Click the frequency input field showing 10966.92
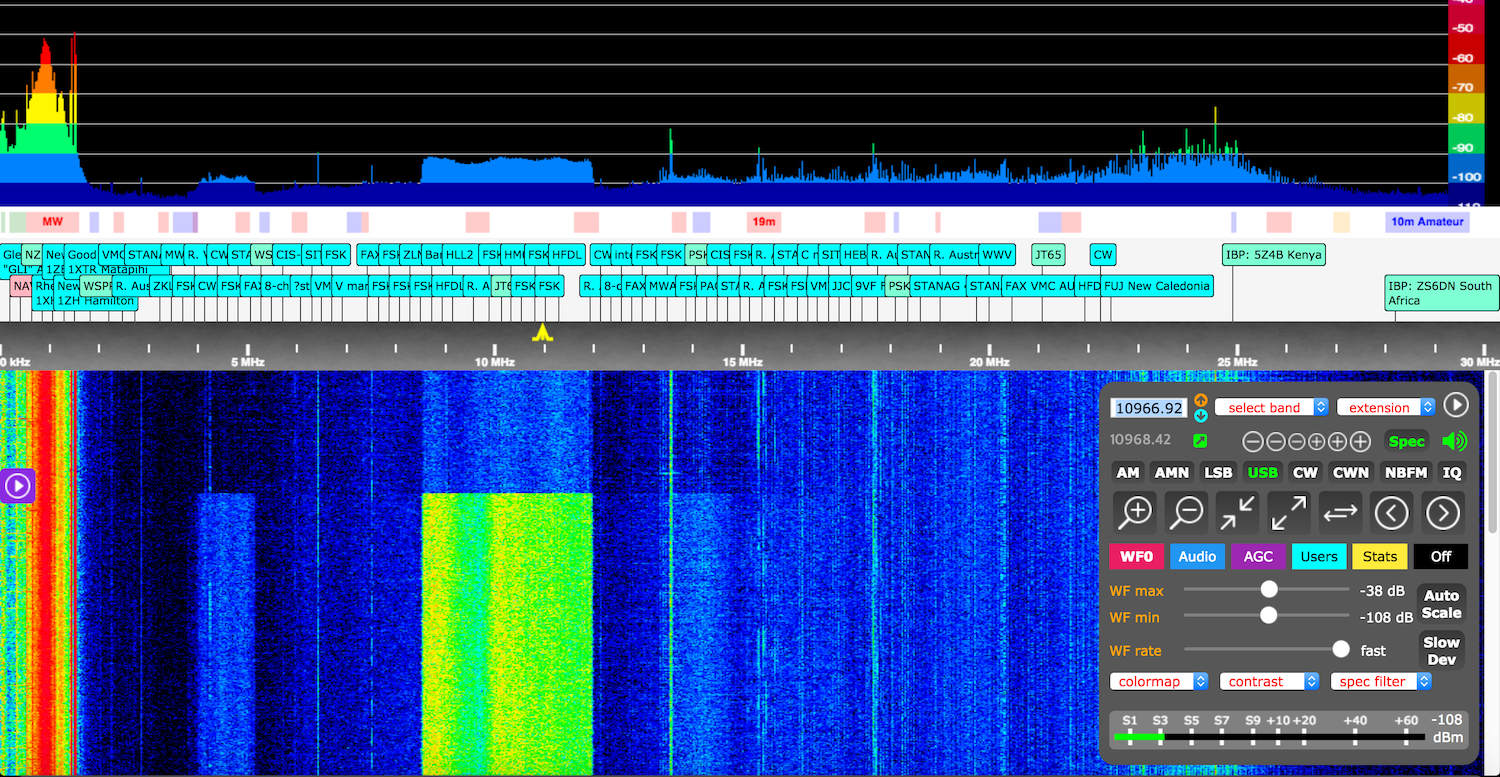The height and width of the screenshot is (777, 1500). click(1149, 408)
